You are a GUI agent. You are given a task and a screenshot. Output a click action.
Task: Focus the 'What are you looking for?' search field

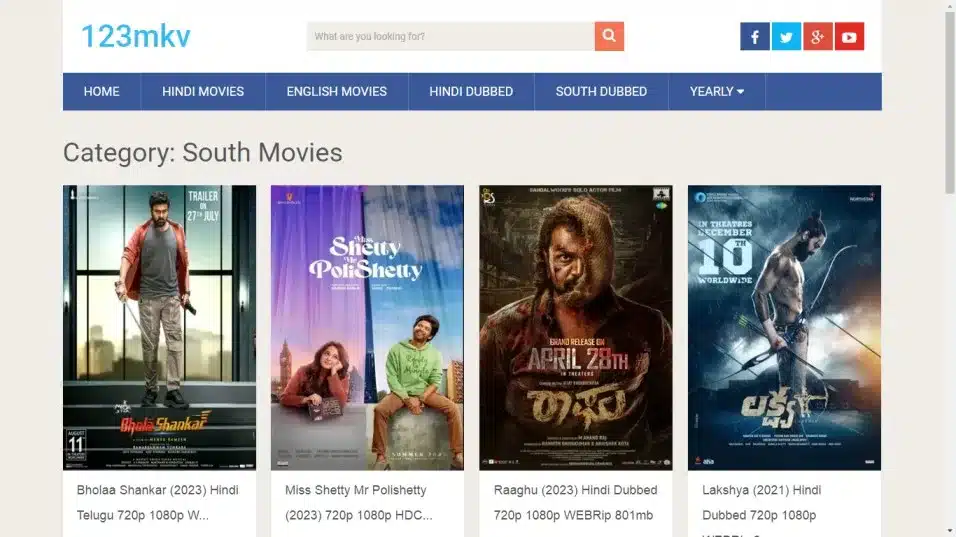pos(451,36)
